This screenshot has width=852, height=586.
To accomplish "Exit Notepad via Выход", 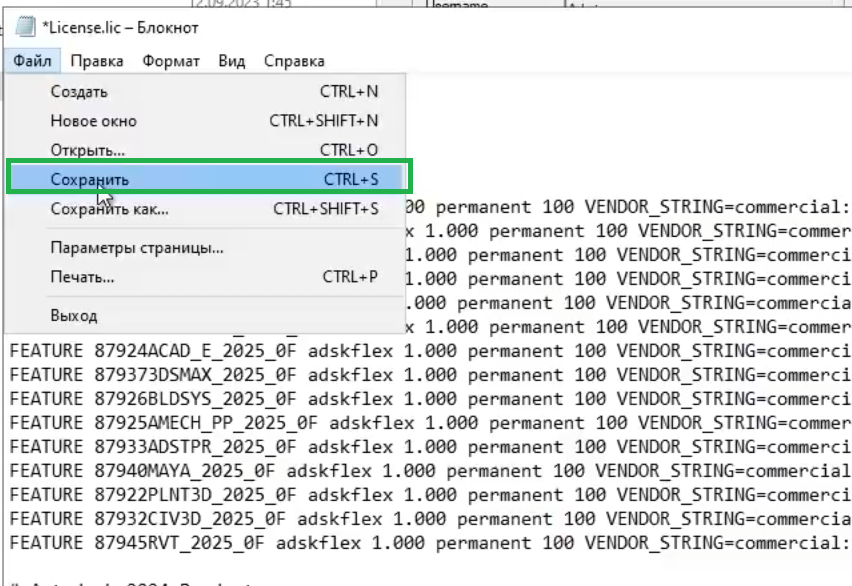I will (x=74, y=315).
